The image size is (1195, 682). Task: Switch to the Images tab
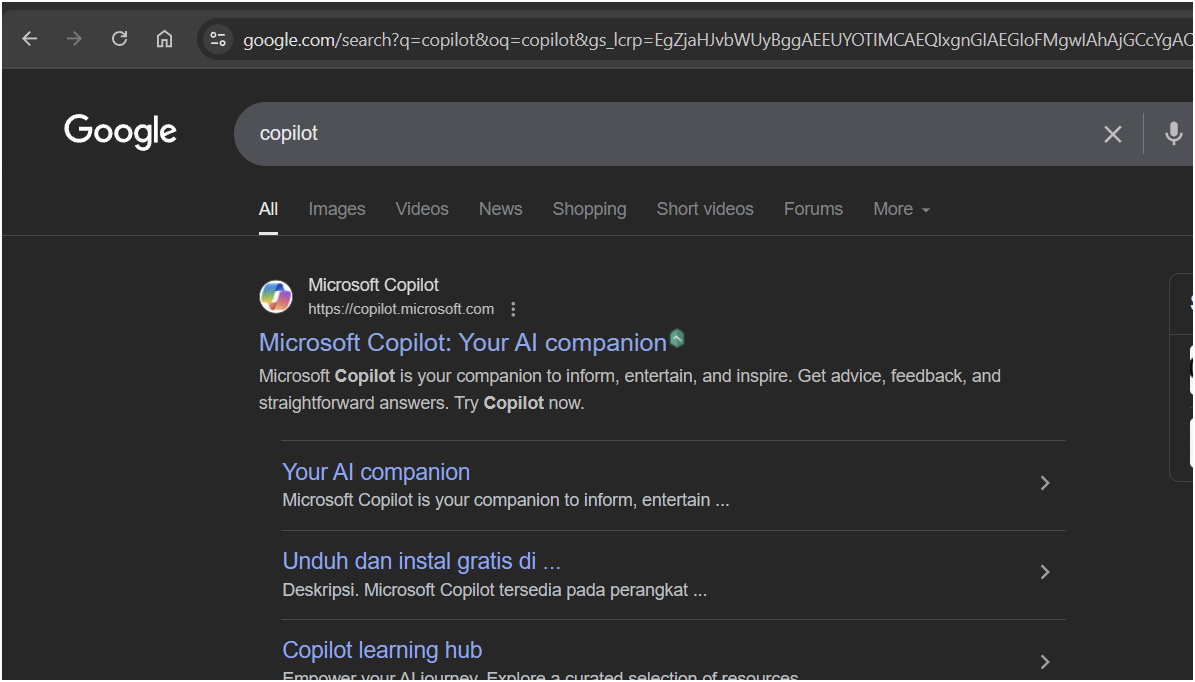tap(337, 209)
